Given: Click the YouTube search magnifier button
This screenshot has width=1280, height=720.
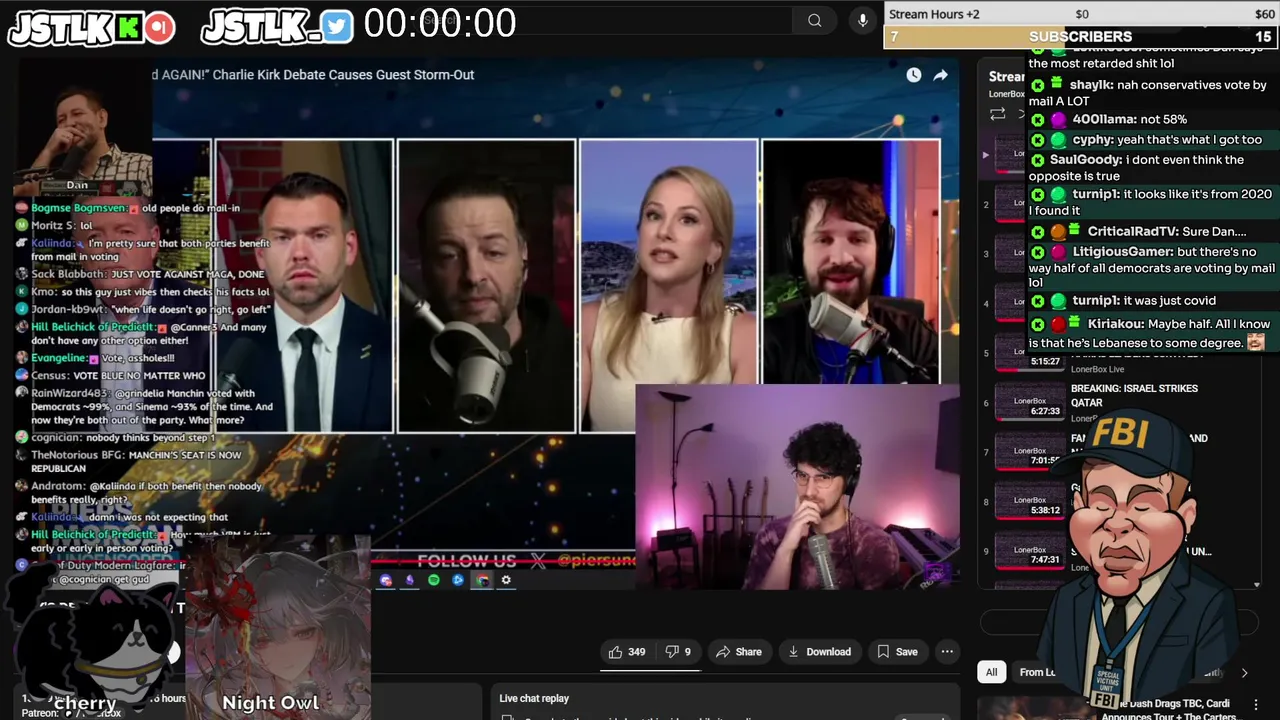Looking at the screenshot, I should point(815,20).
